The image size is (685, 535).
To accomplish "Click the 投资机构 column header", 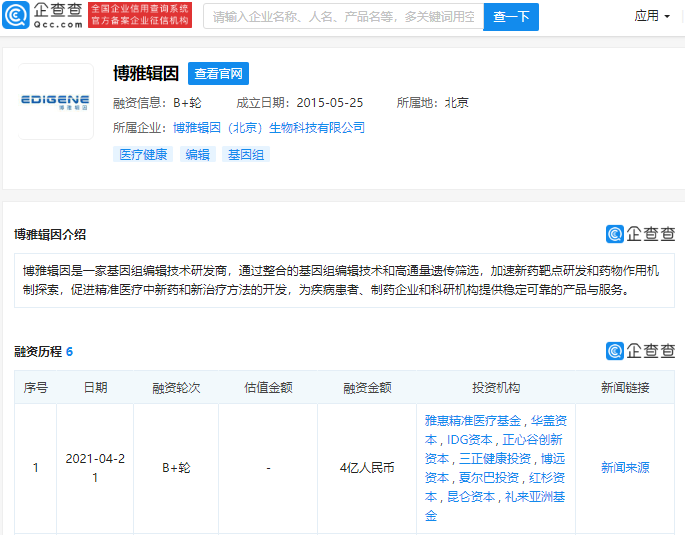I will point(496,387).
